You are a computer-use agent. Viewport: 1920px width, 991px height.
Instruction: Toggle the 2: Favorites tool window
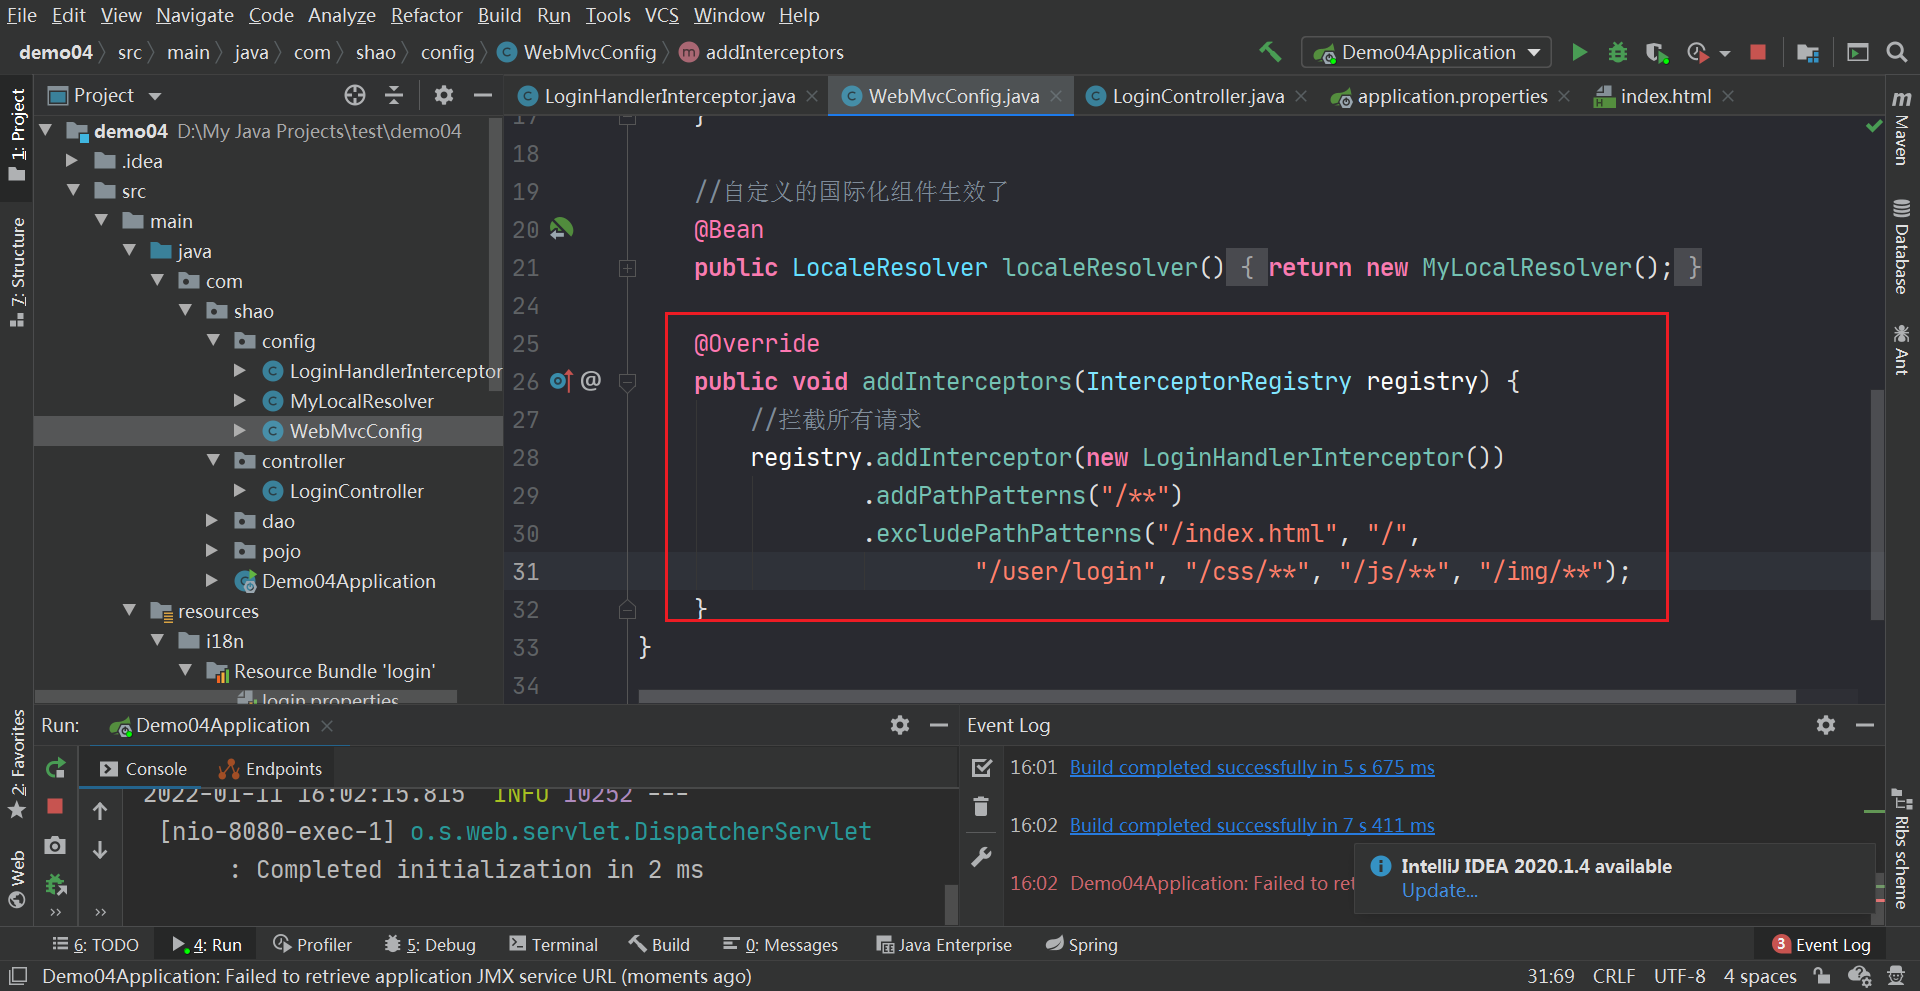(x=17, y=765)
